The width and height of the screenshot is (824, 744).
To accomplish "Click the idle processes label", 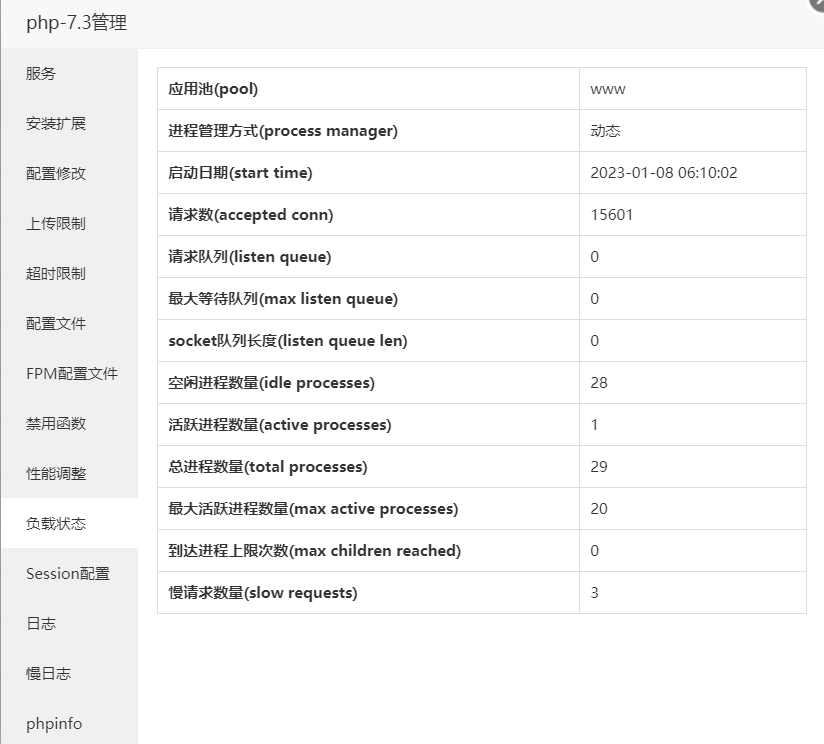I will coord(271,383).
